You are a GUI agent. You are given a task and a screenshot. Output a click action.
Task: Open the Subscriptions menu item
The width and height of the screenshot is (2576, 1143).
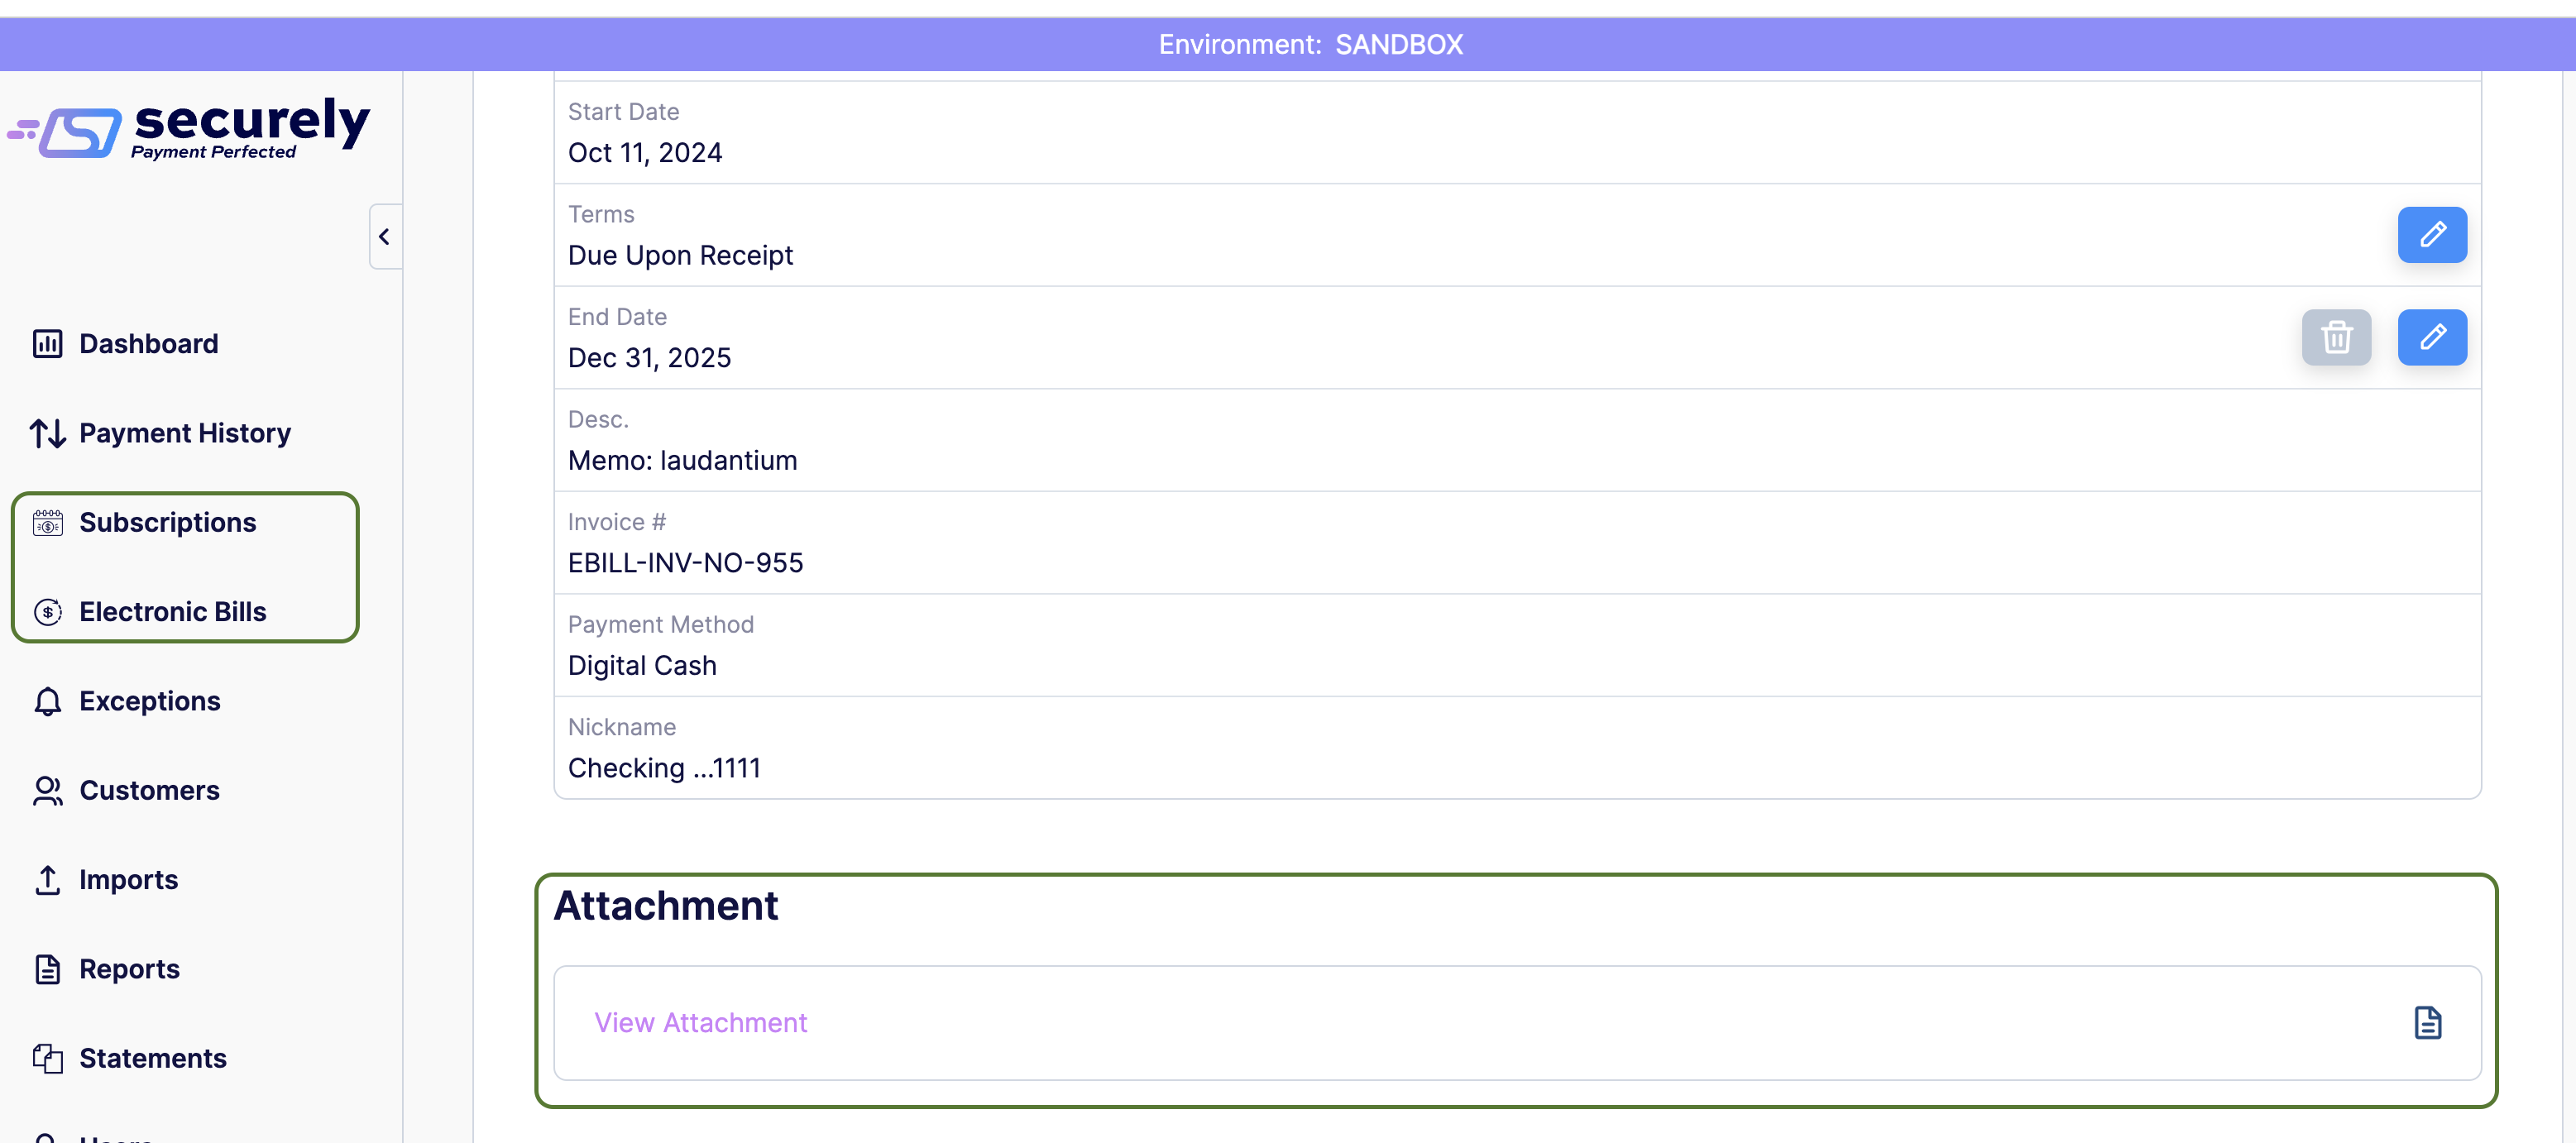point(167,522)
